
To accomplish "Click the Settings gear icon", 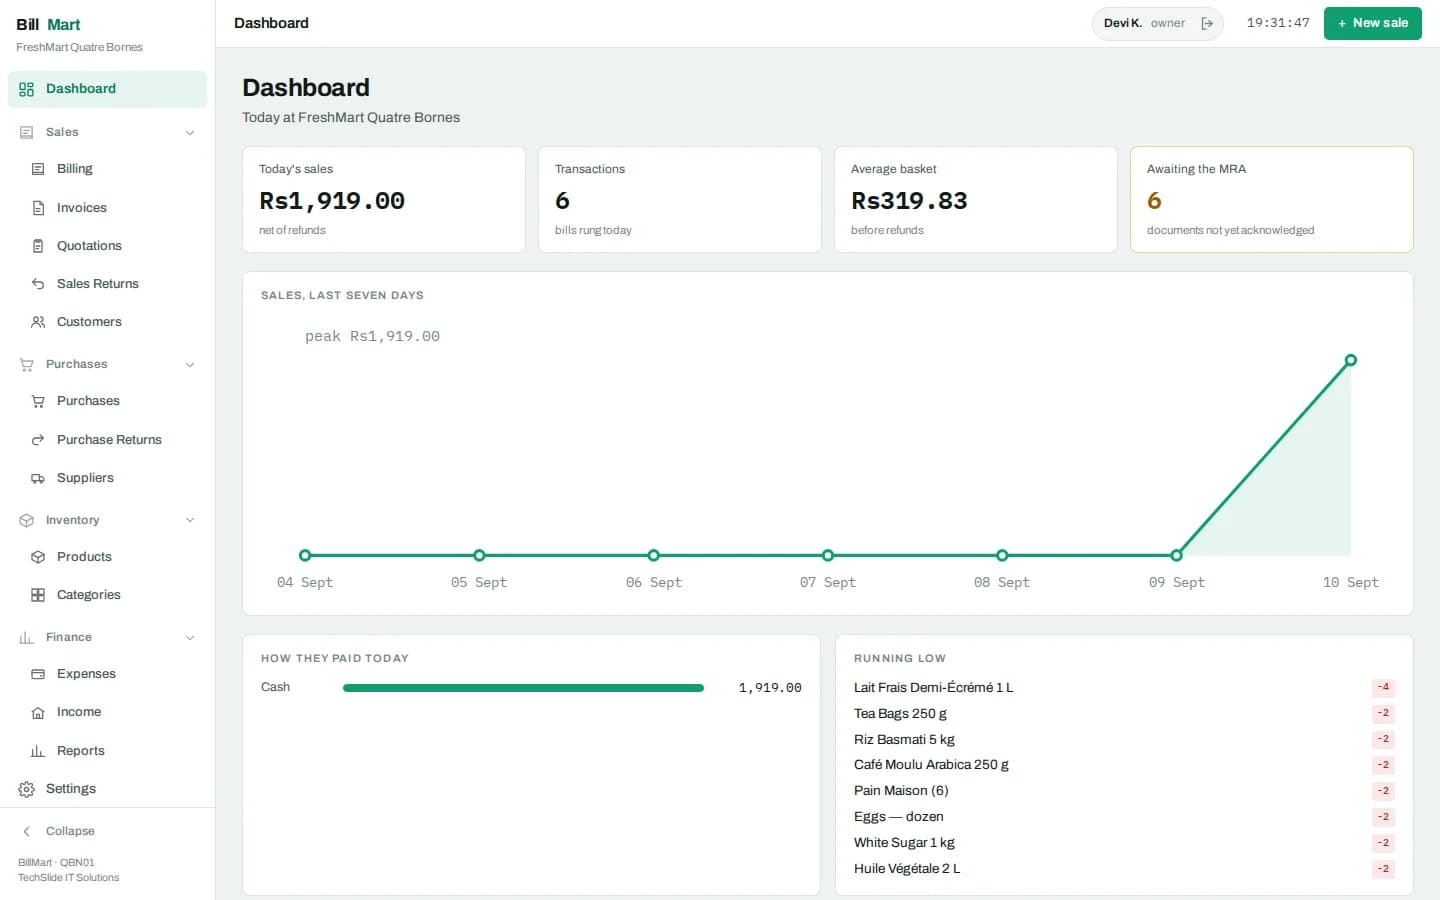I will pos(27,789).
